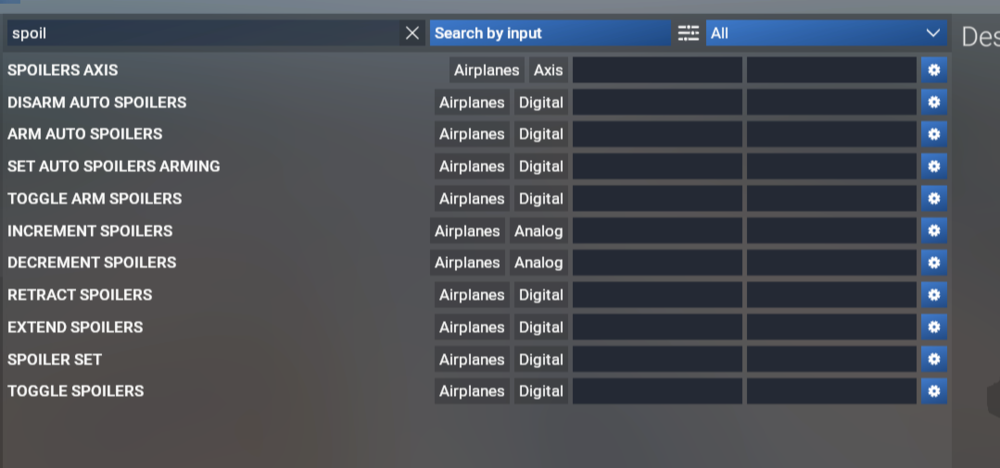Click the Search by input button
The width and height of the screenshot is (1000, 468).
tap(550, 33)
